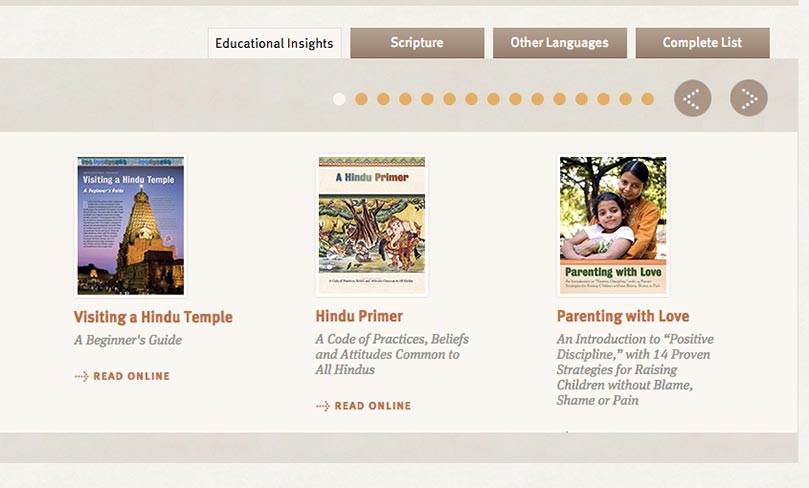The height and width of the screenshot is (488, 809).
Task: Jump to the last pagination dot
Action: pyautogui.click(x=647, y=99)
